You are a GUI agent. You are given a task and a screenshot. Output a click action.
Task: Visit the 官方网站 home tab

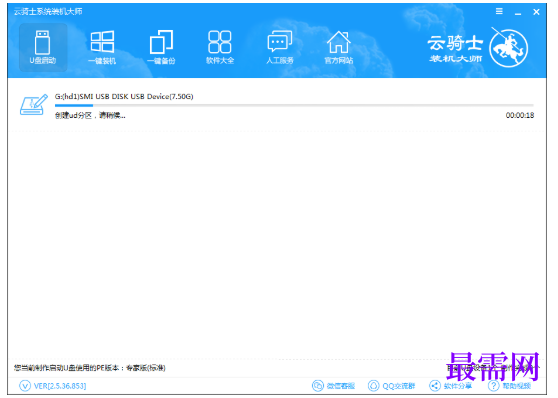[339, 47]
